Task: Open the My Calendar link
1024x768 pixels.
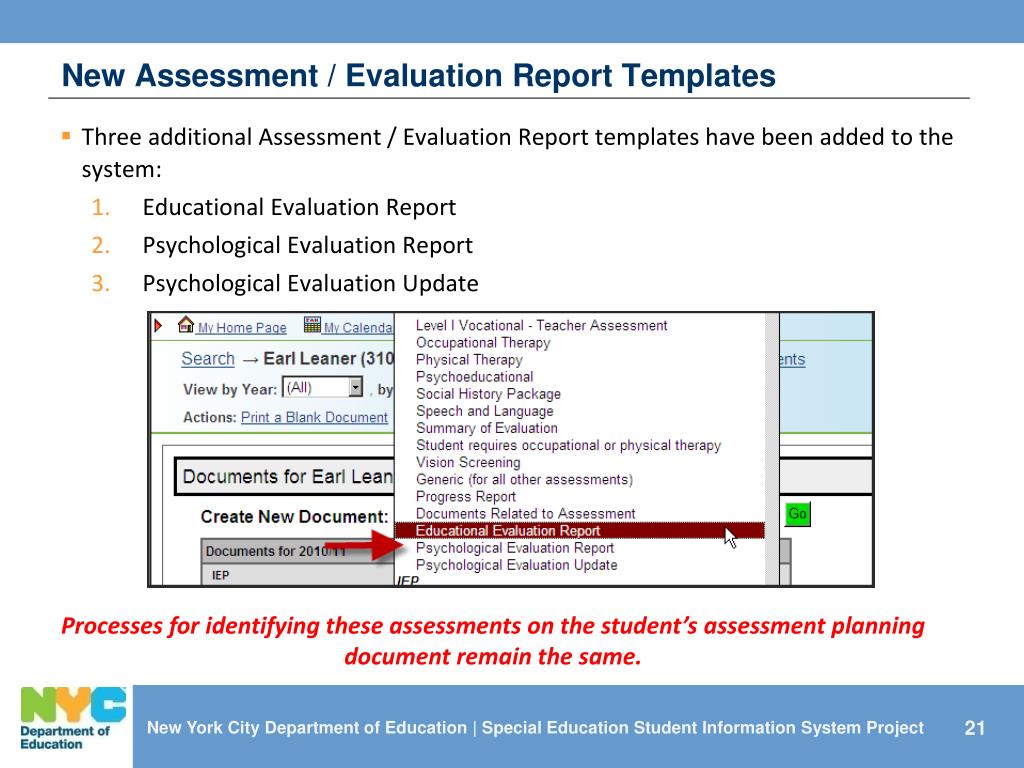Action: (x=359, y=328)
